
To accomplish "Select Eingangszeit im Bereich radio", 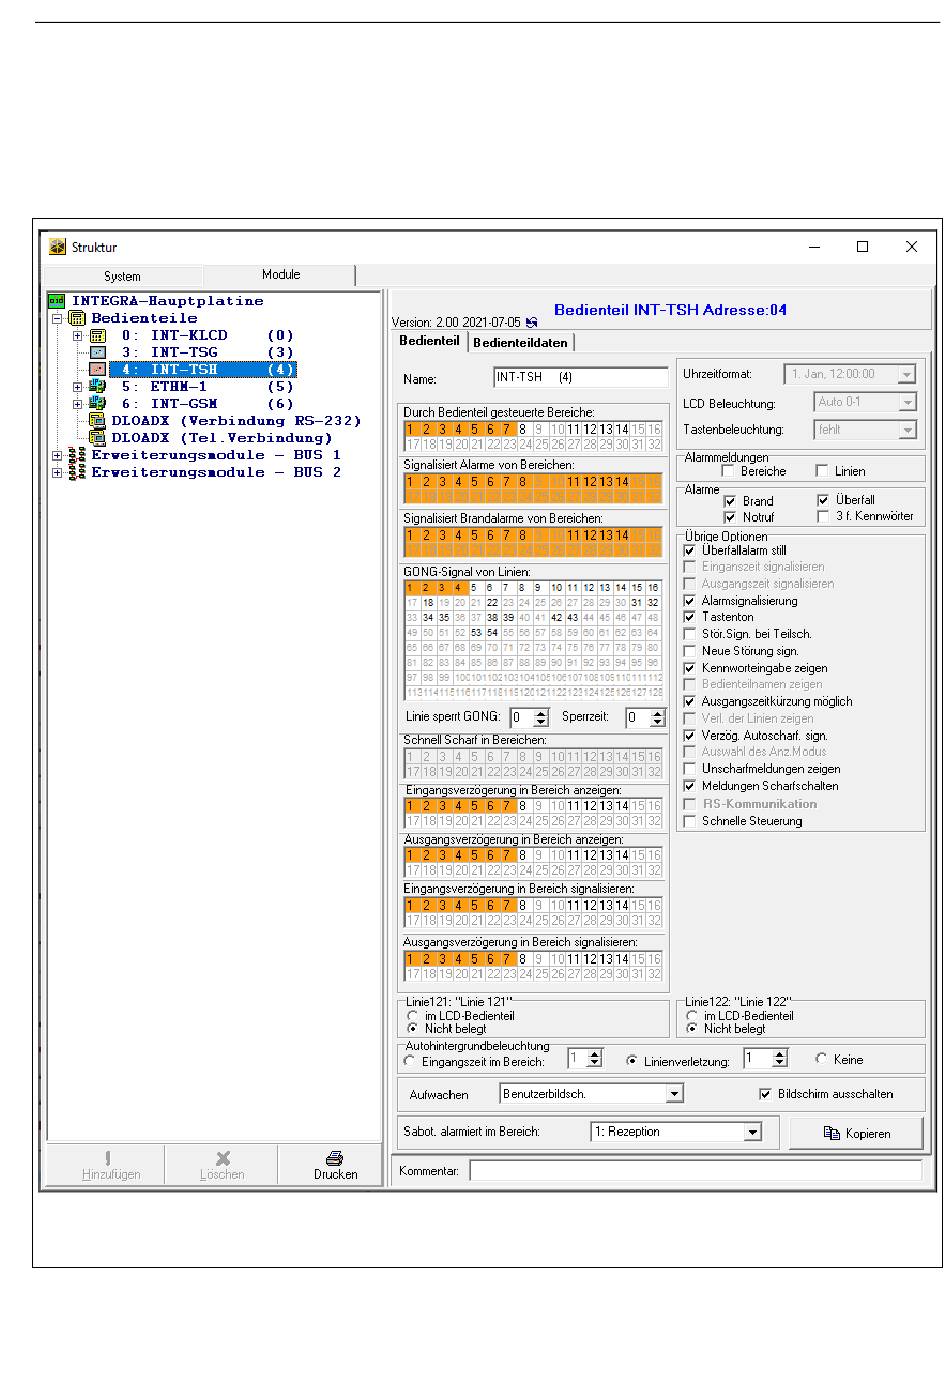I will 409,1061.
